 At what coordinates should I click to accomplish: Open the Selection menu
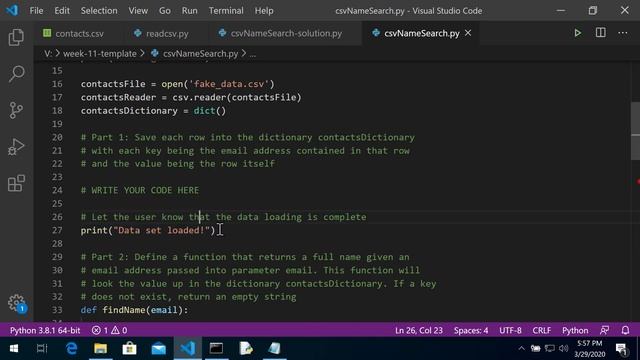coord(99,11)
